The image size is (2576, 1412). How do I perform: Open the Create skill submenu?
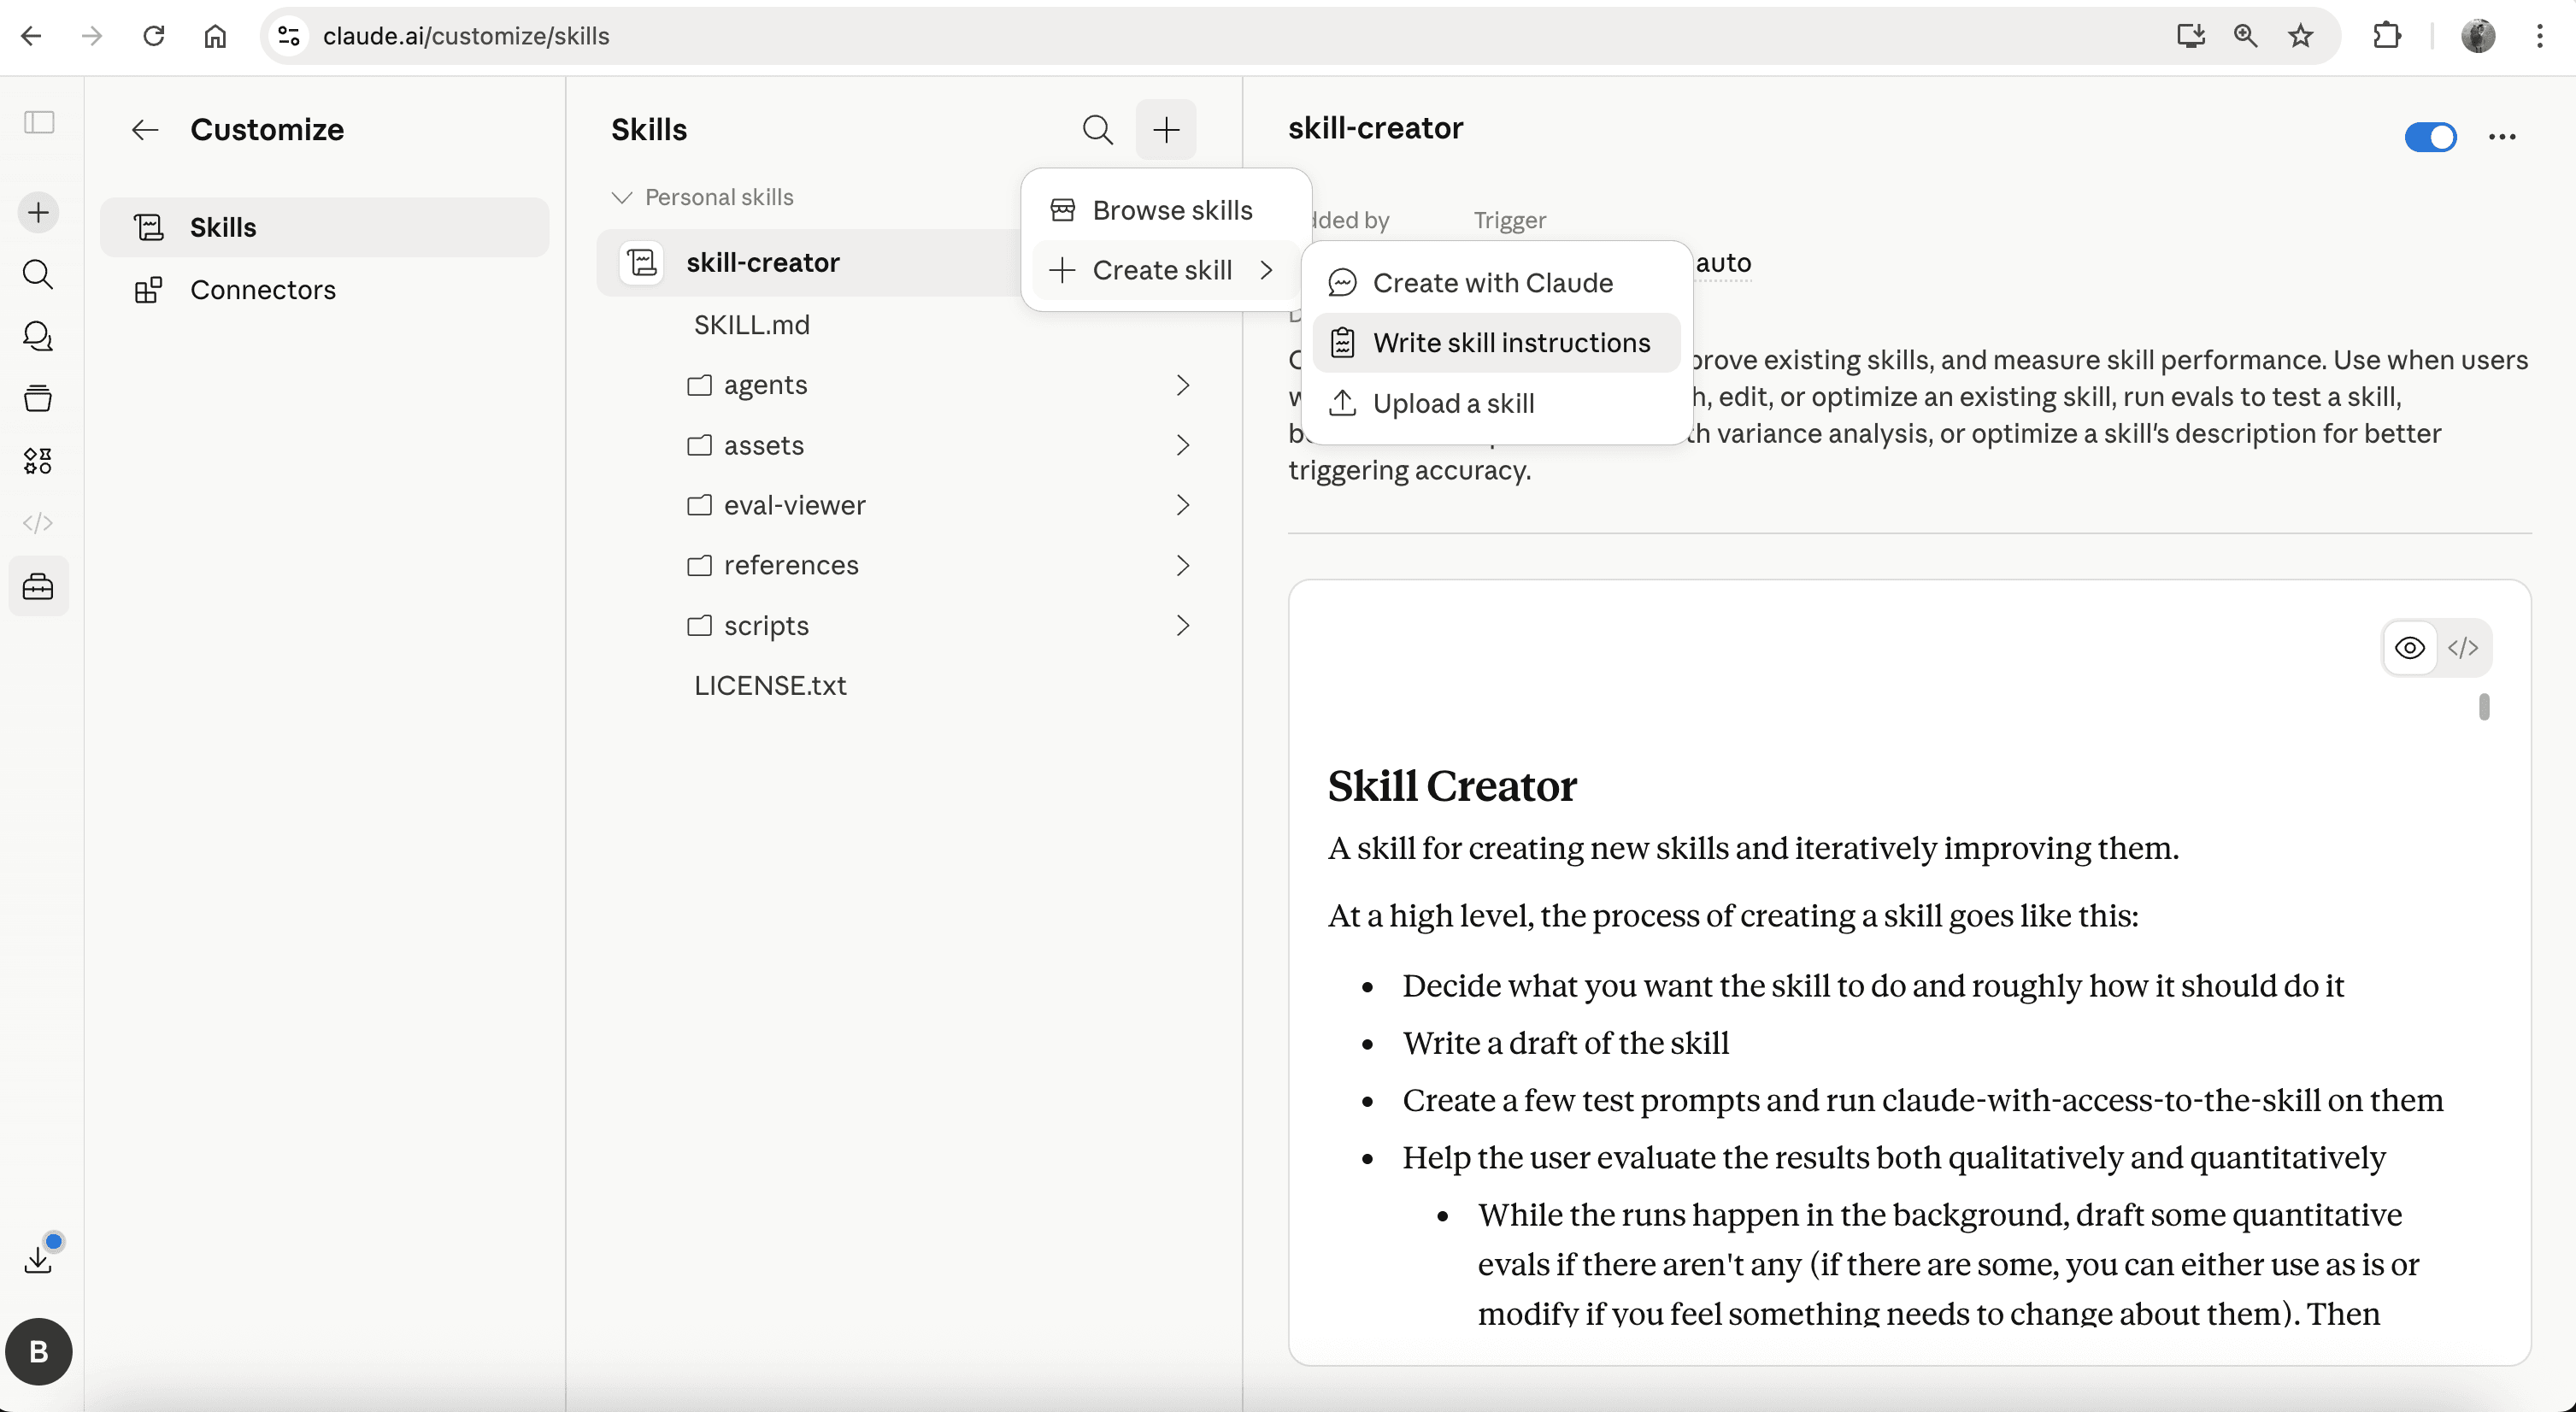1165,270
